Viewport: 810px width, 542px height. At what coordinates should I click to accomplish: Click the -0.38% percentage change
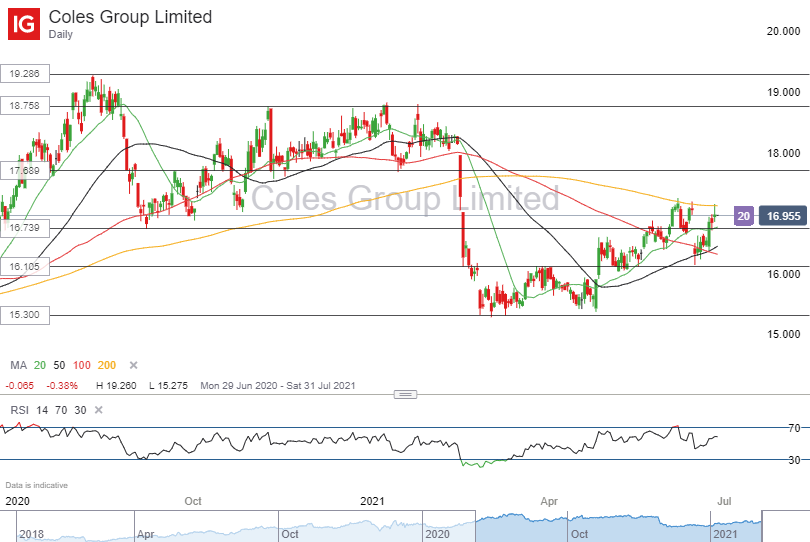[62, 385]
